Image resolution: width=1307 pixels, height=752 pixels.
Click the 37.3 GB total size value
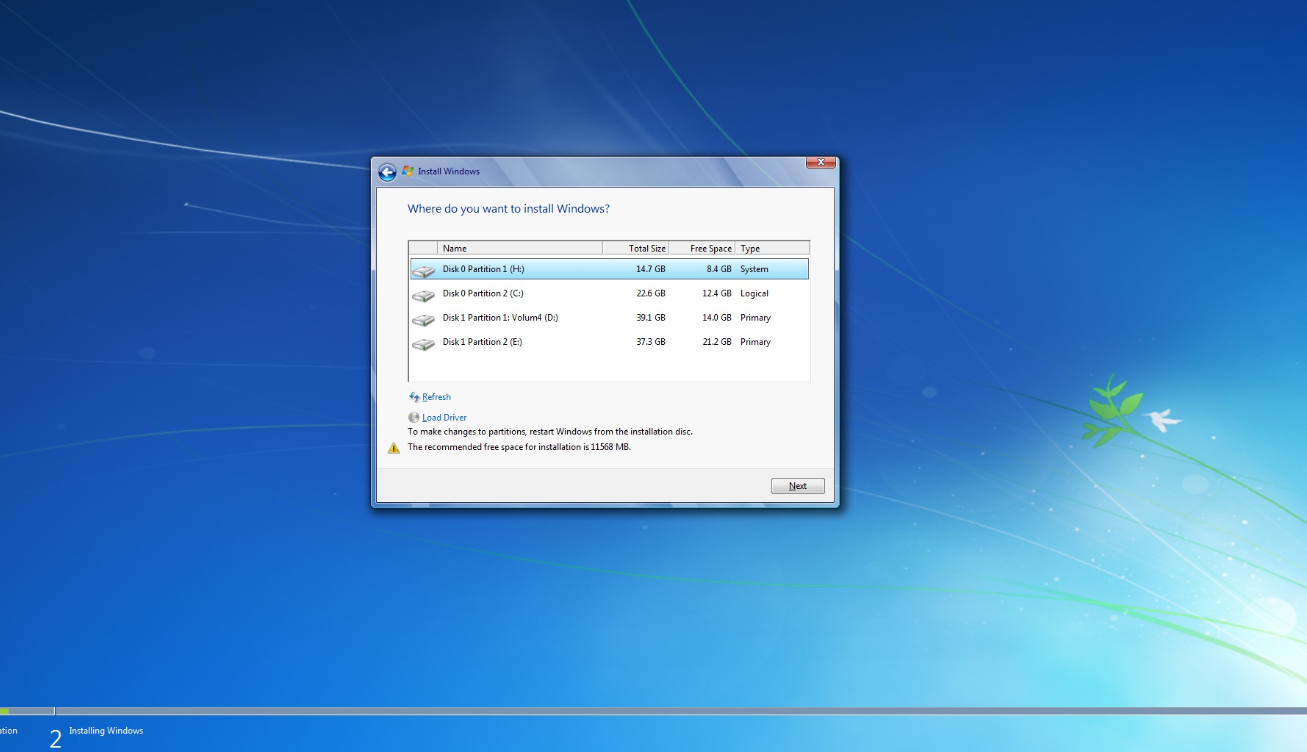(651, 342)
